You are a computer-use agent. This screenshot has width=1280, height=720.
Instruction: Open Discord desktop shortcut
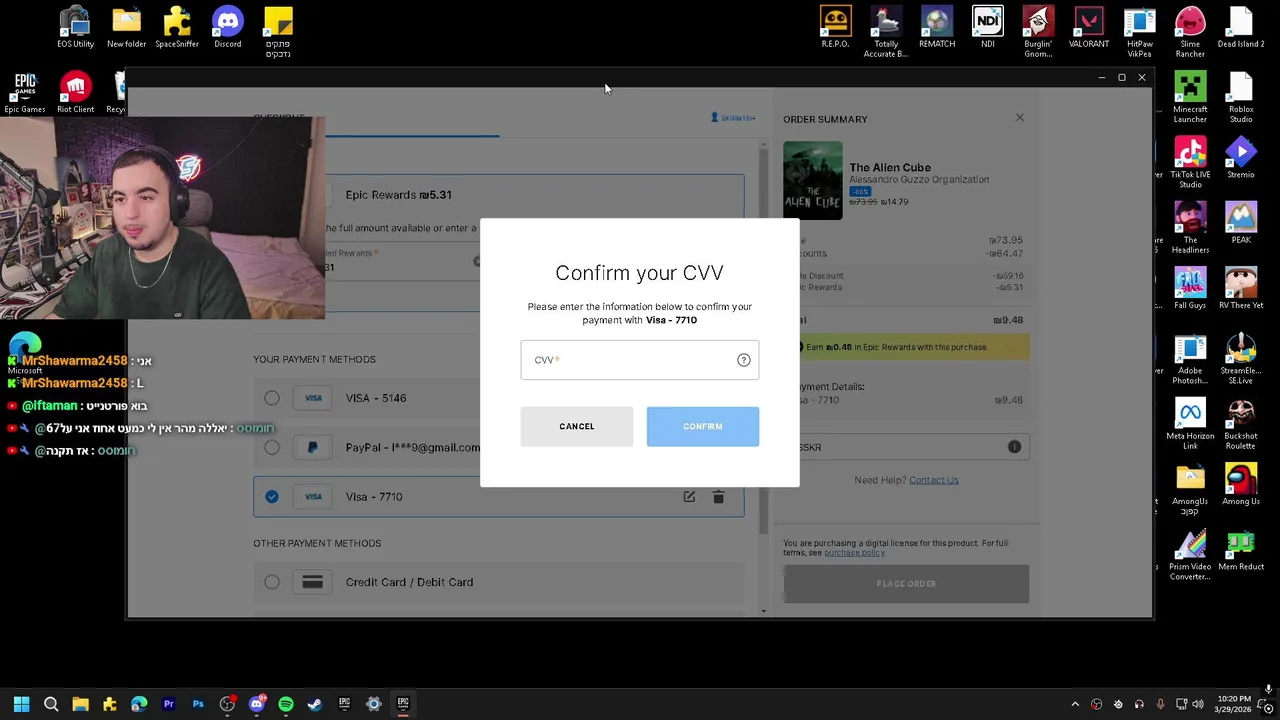pyautogui.click(x=227, y=27)
